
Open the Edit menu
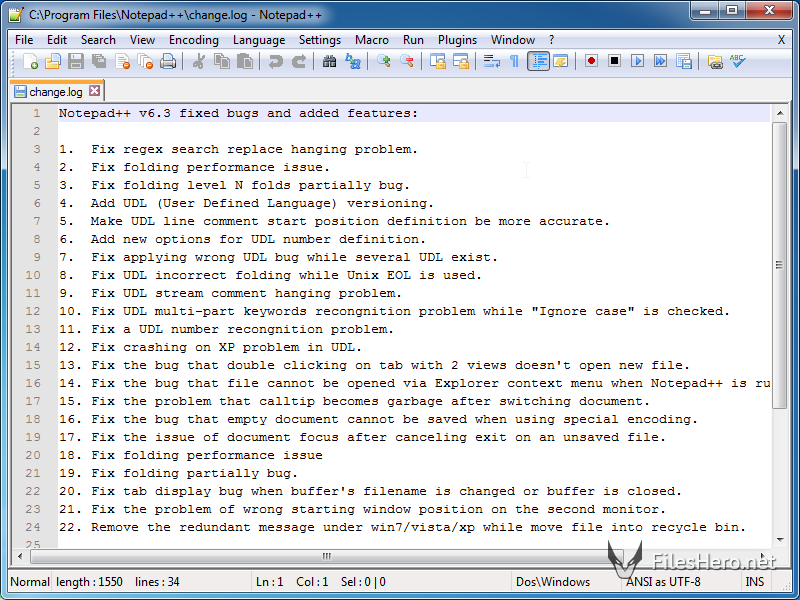57,40
